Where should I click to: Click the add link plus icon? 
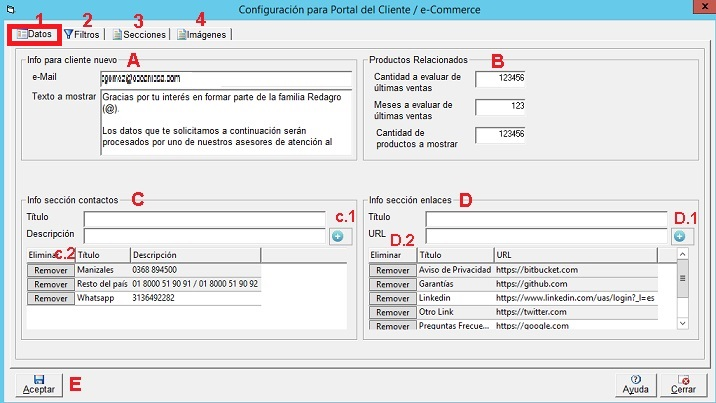click(679, 236)
